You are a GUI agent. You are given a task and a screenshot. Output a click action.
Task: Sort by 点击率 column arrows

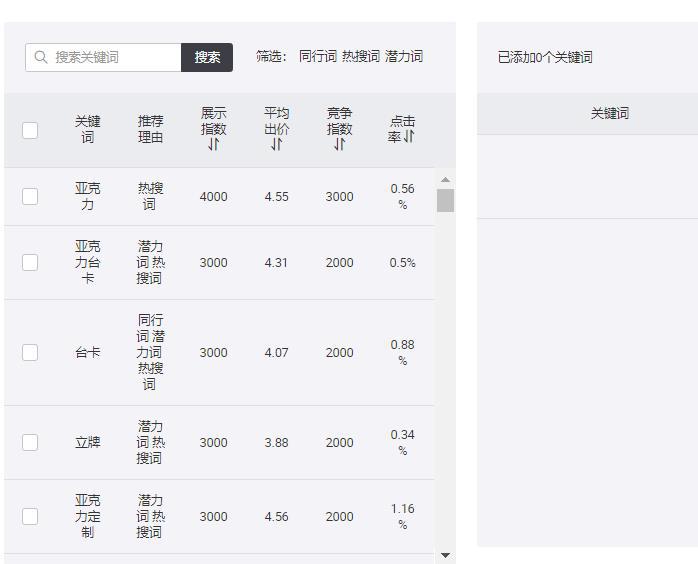(x=409, y=137)
